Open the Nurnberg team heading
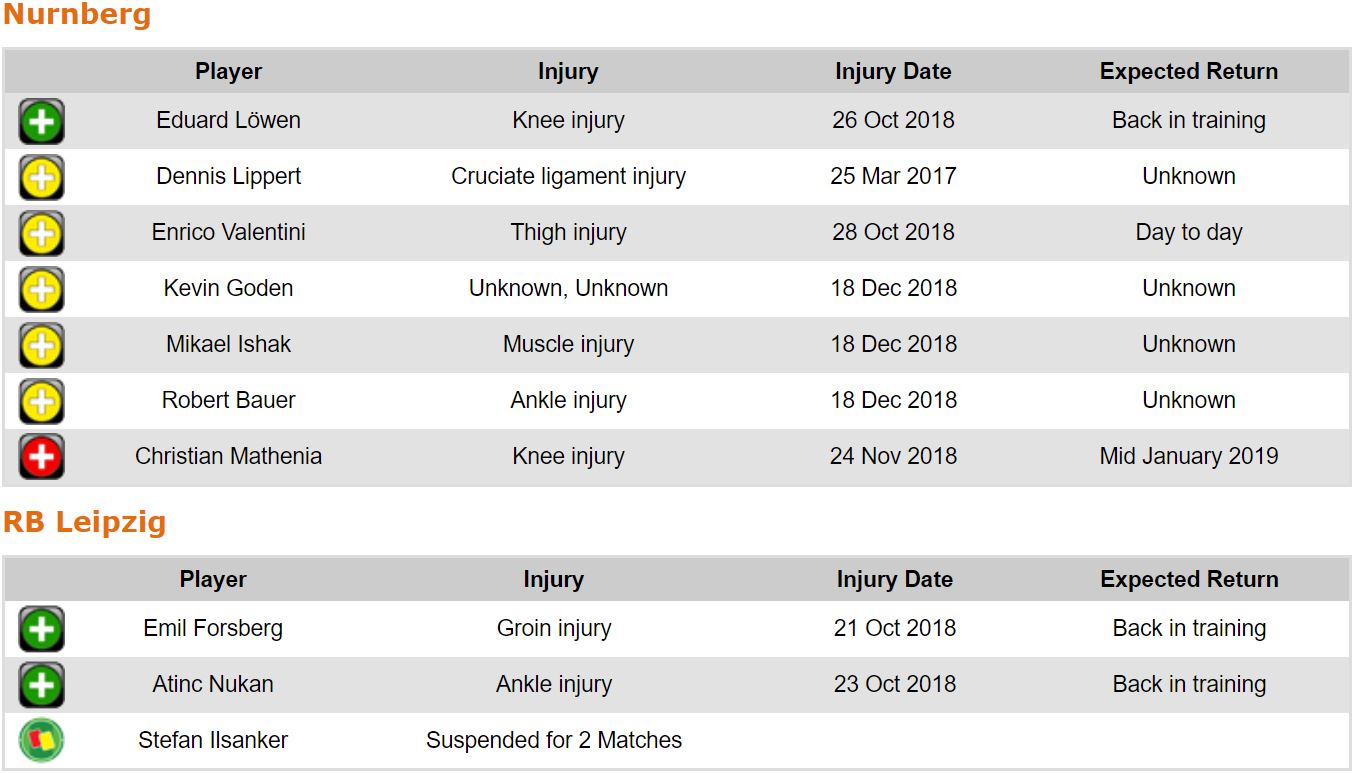Viewport: 1354px width, 773px height. click(77, 15)
